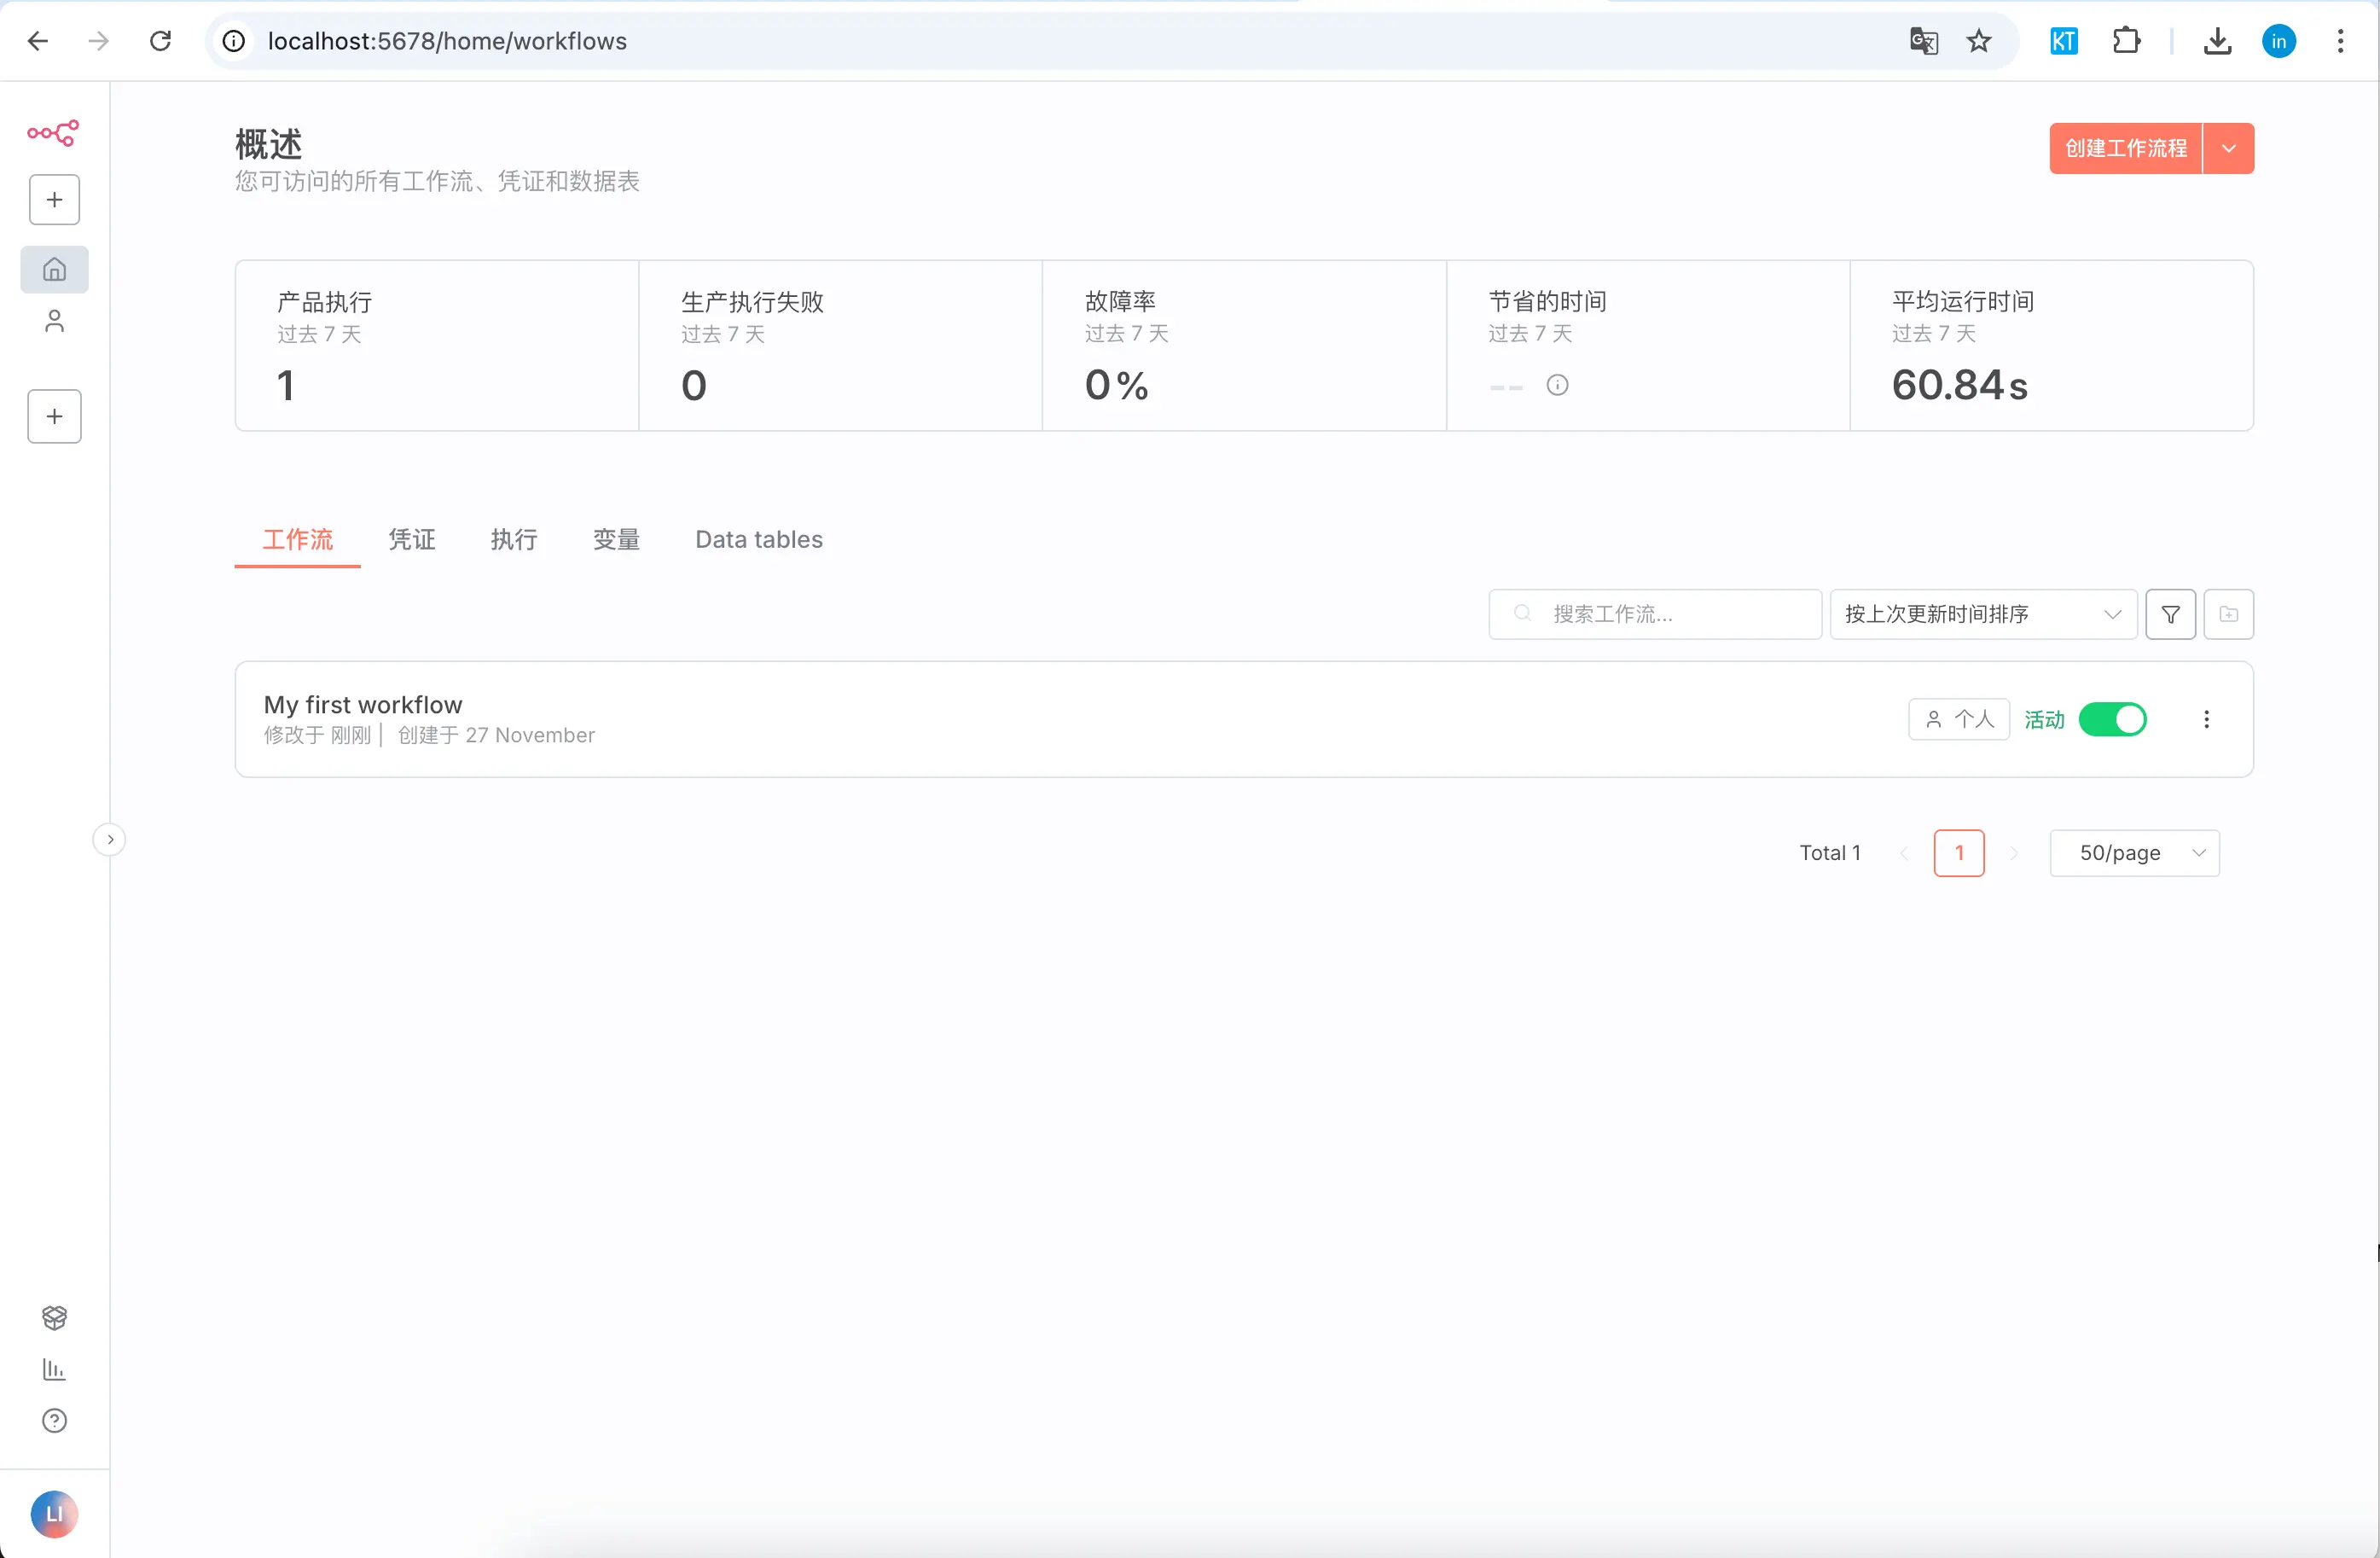Switch to the Data tables tab

pyautogui.click(x=758, y=540)
